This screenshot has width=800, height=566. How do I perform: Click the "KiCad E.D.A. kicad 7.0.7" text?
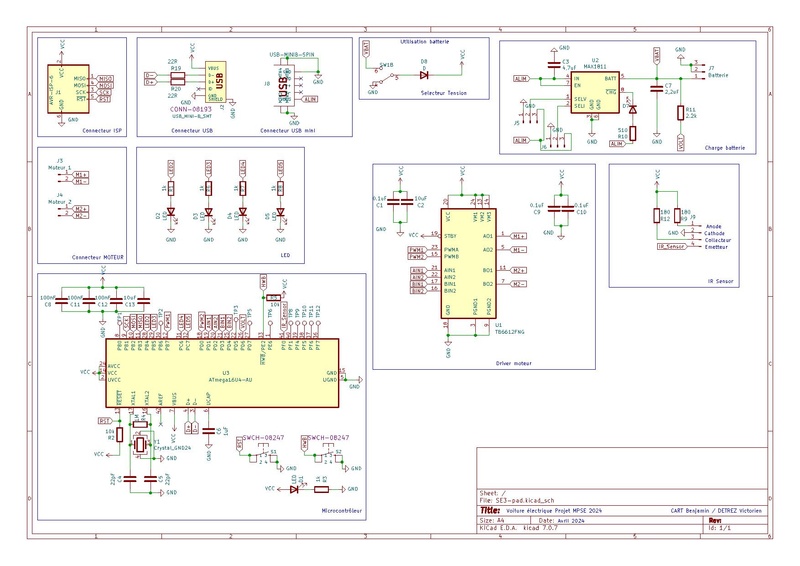(x=518, y=528)
